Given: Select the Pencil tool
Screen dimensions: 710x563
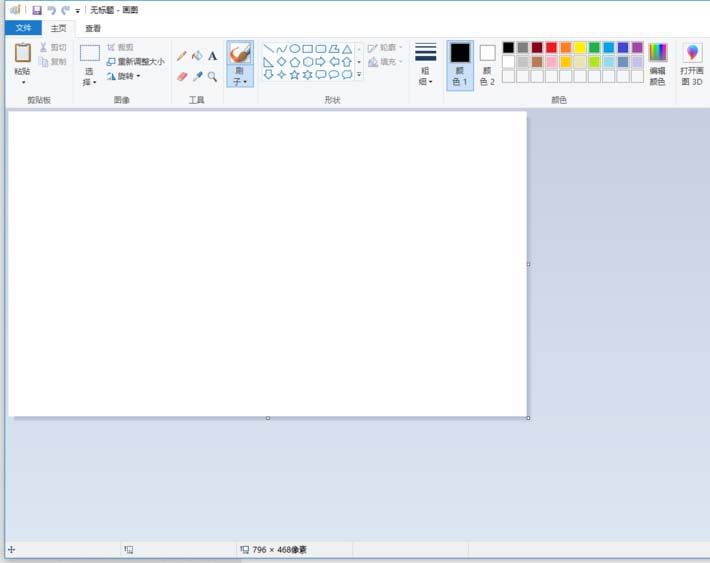Looking at the screenshot, I should [182, 56].
